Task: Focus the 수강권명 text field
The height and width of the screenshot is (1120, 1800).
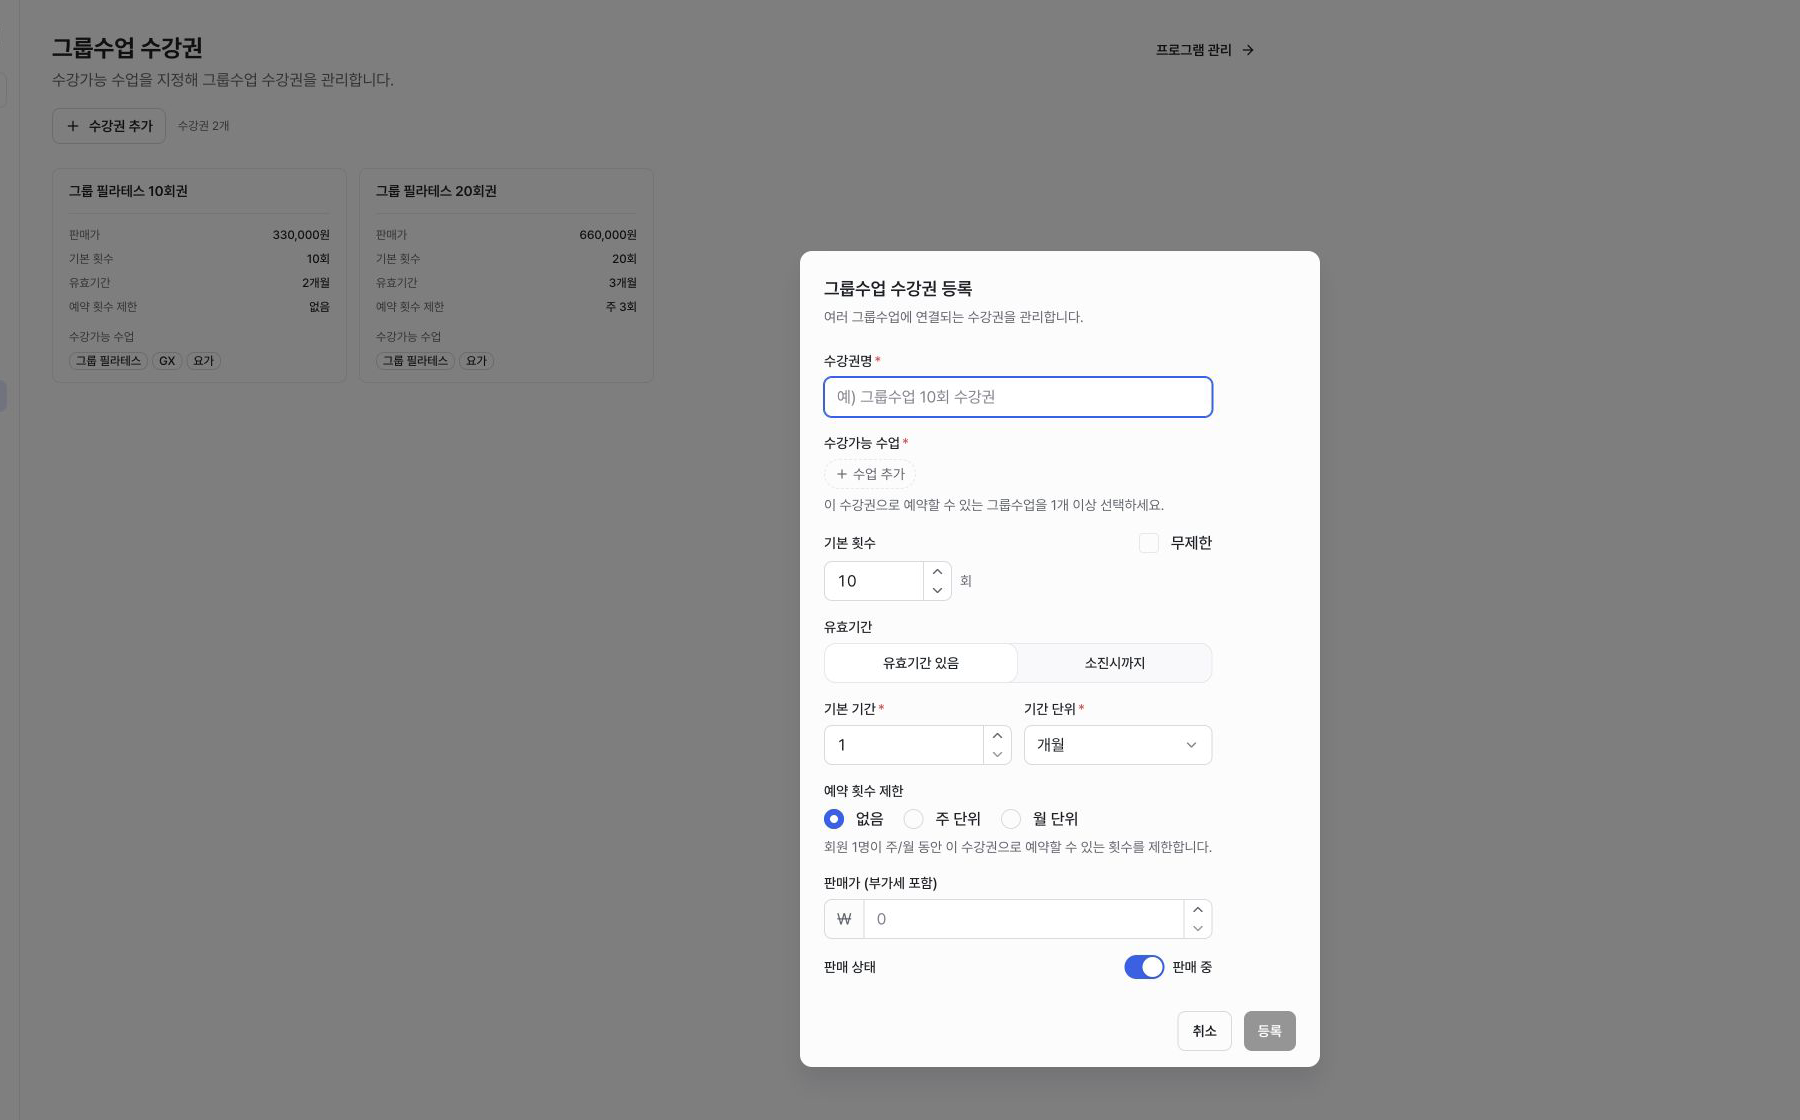Action: (x=1018, y=397)
